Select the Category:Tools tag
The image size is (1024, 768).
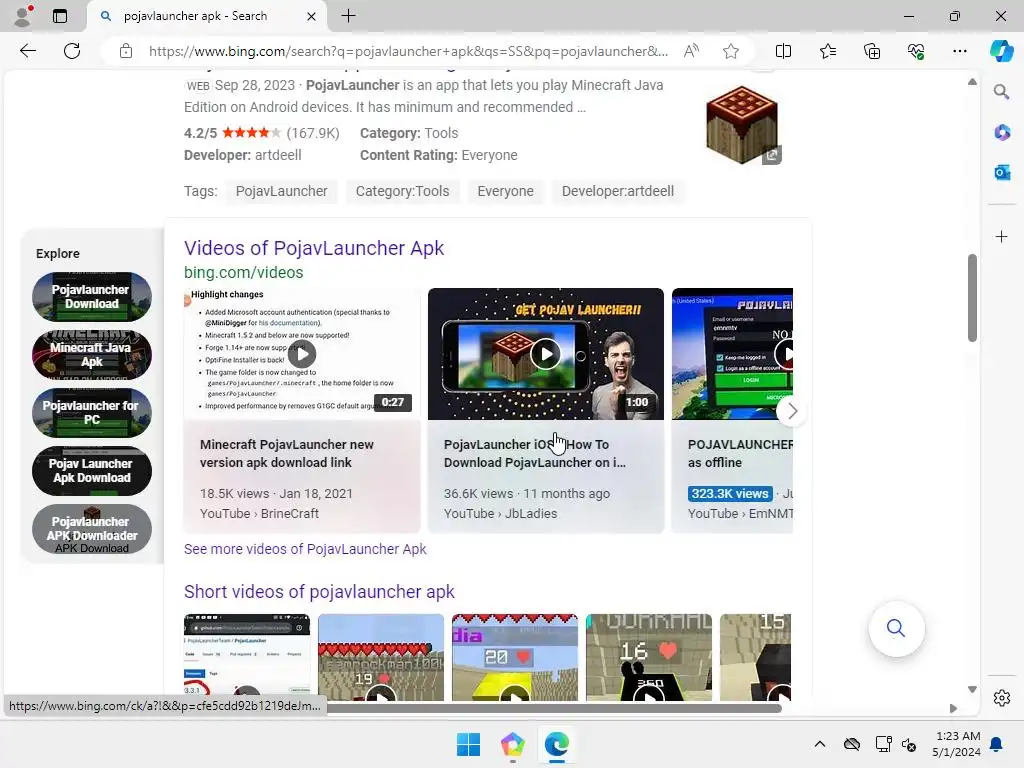pyautogui.click(x=402, y=191)
